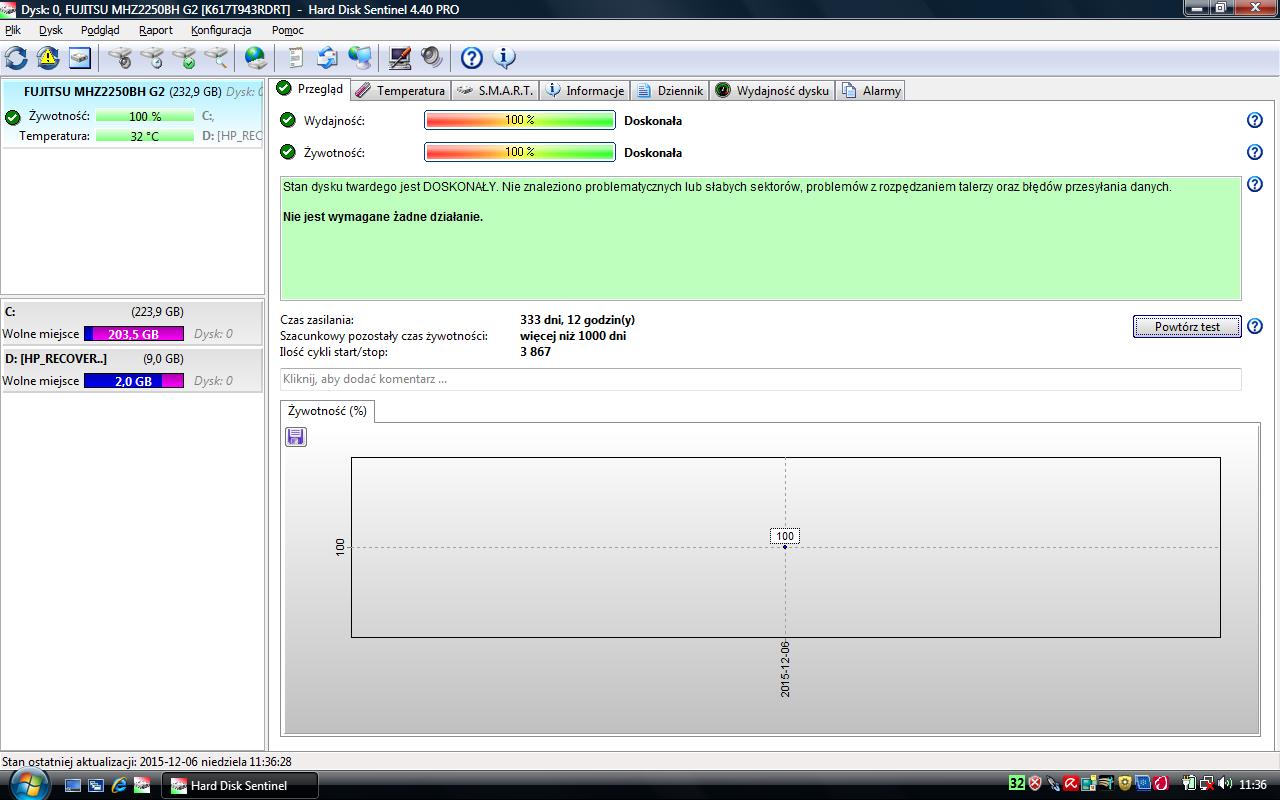1280x800 pixels.
Task: Open the Pomoc menu
Action: tap(288, 30)
